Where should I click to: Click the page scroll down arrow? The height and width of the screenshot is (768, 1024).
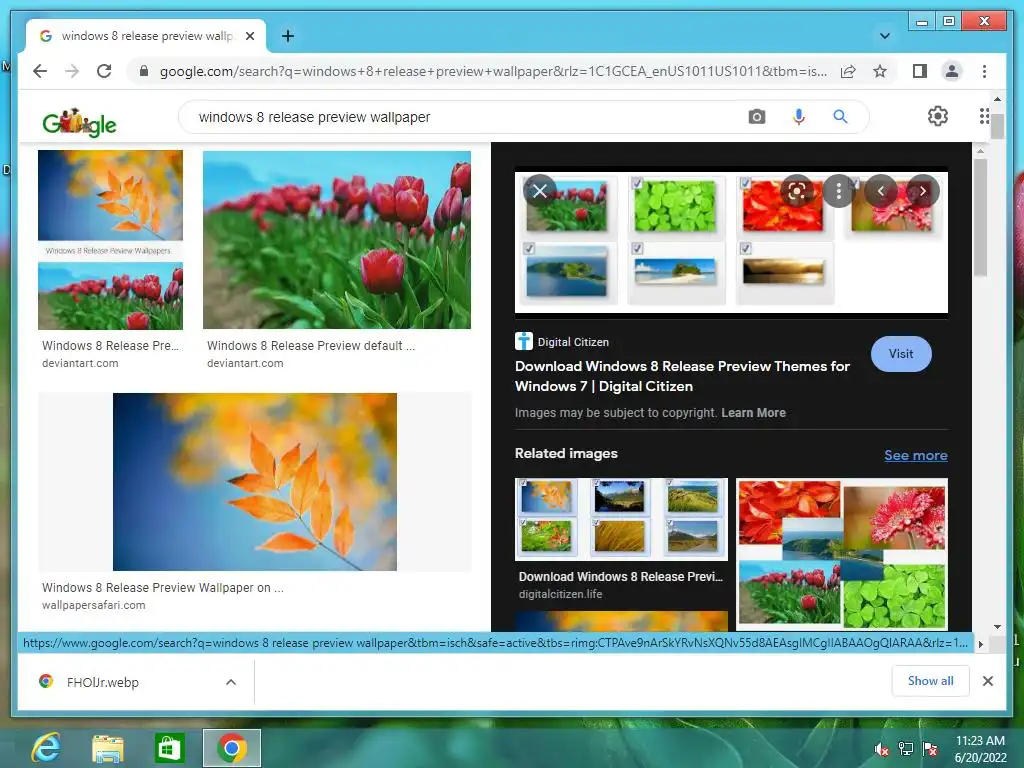(x=997, y=626)
